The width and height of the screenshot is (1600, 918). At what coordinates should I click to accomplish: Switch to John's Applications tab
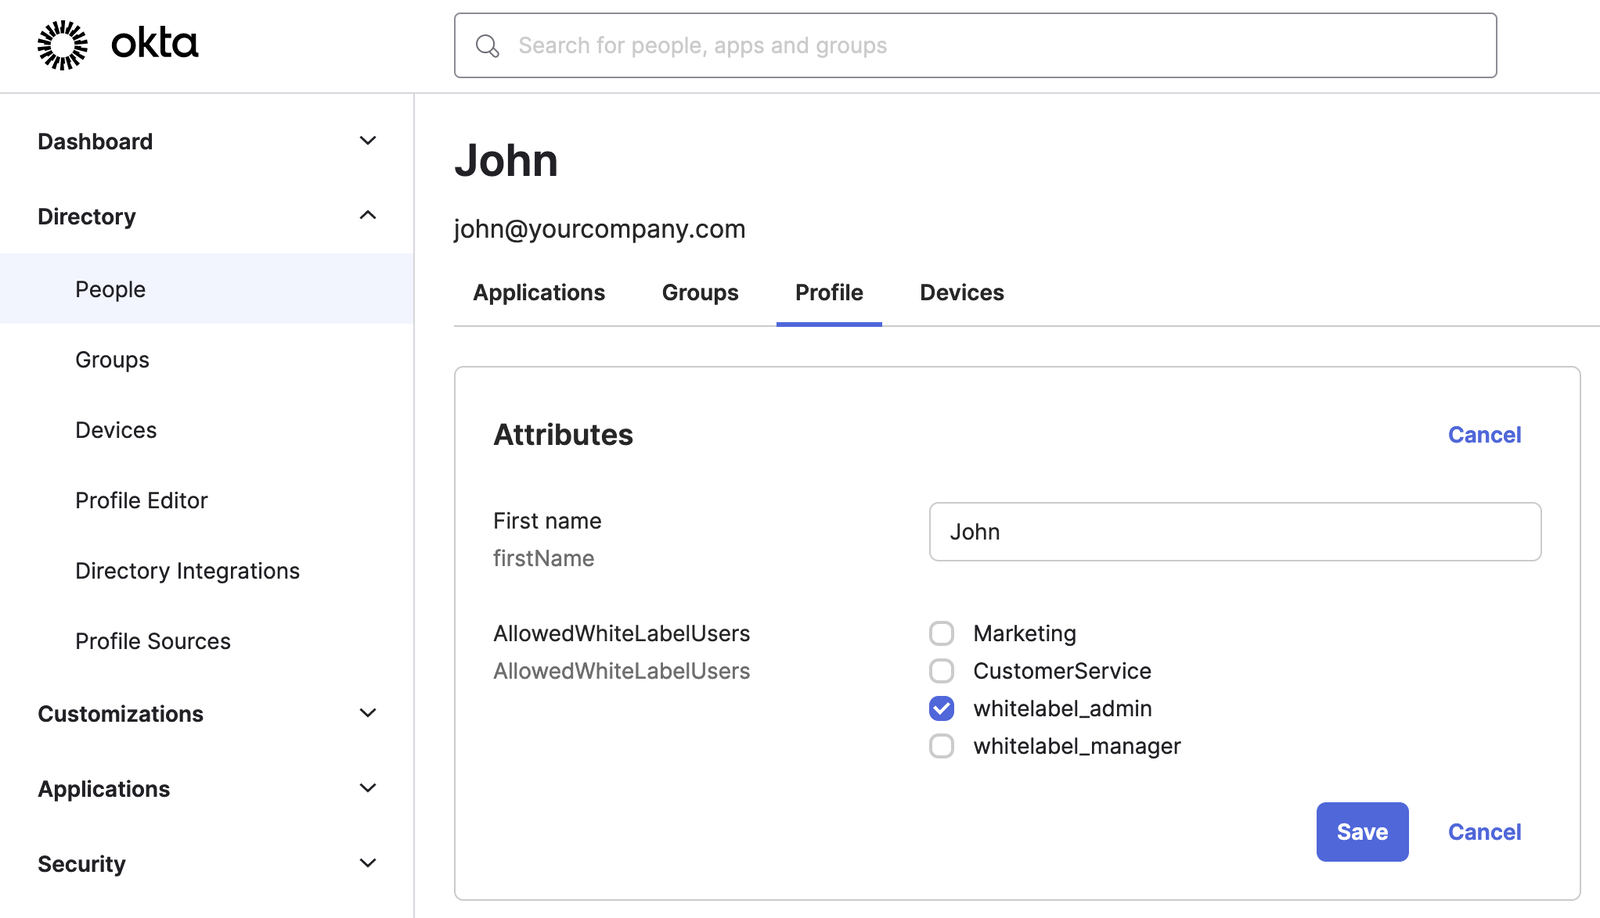click(x=539, y=293)
